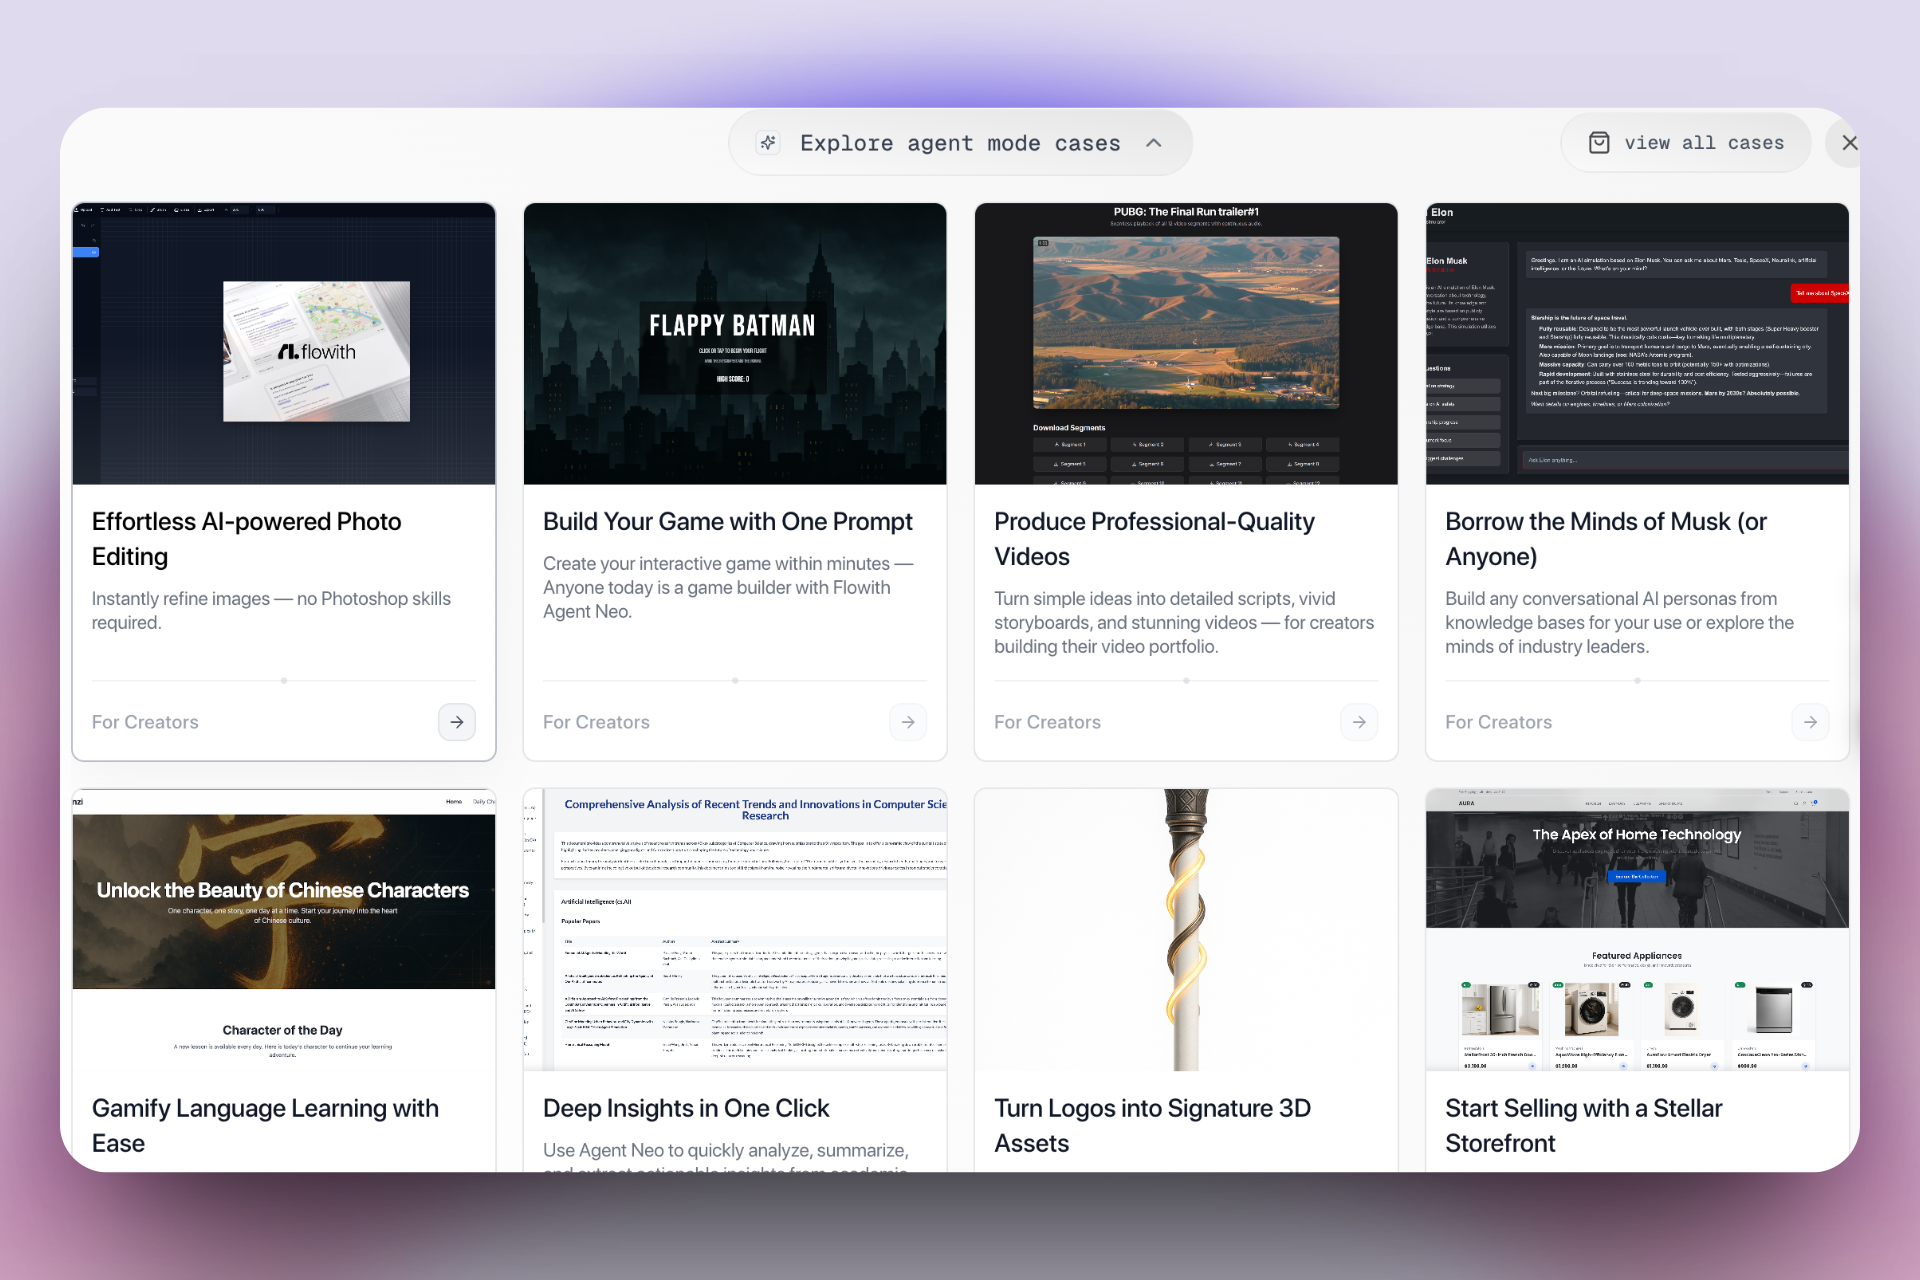The height and width of the screenshot is (1280, 1920).
Task: Click the Build Your Game with One Prompt title
Action: point(727,522)
